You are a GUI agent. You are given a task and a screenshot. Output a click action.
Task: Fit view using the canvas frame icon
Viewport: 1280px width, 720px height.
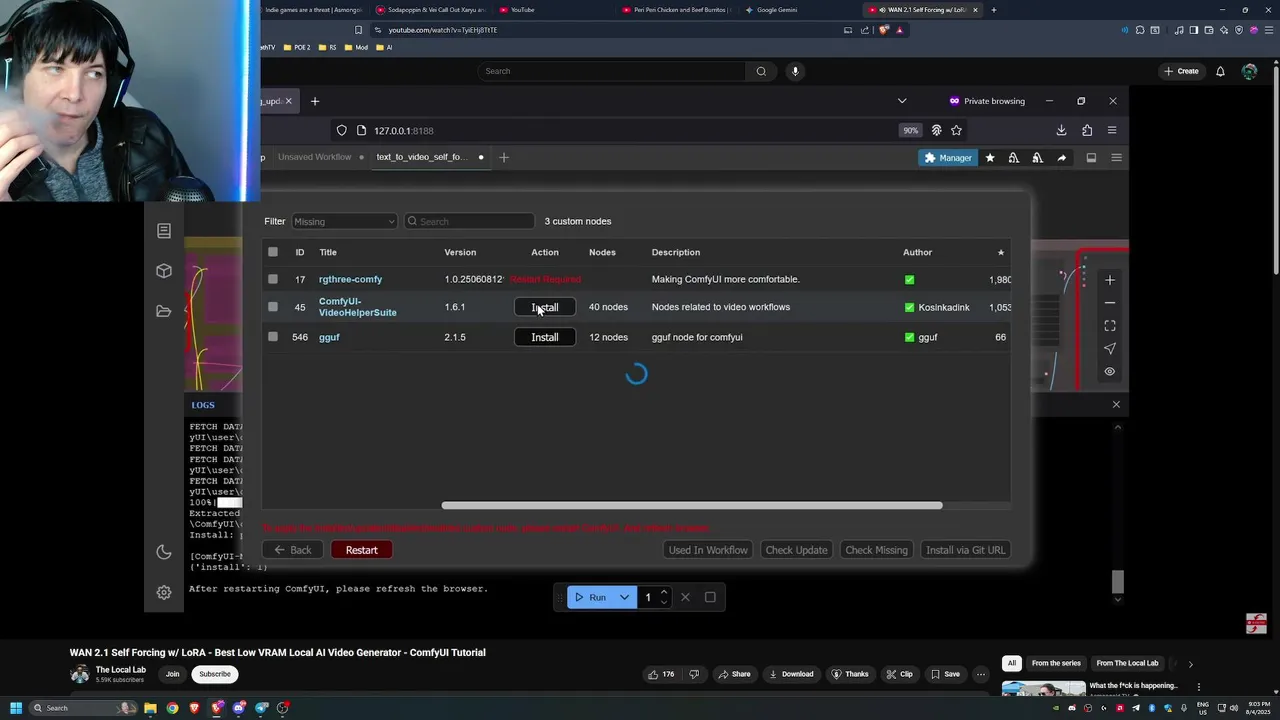(x=1109, y=326)
